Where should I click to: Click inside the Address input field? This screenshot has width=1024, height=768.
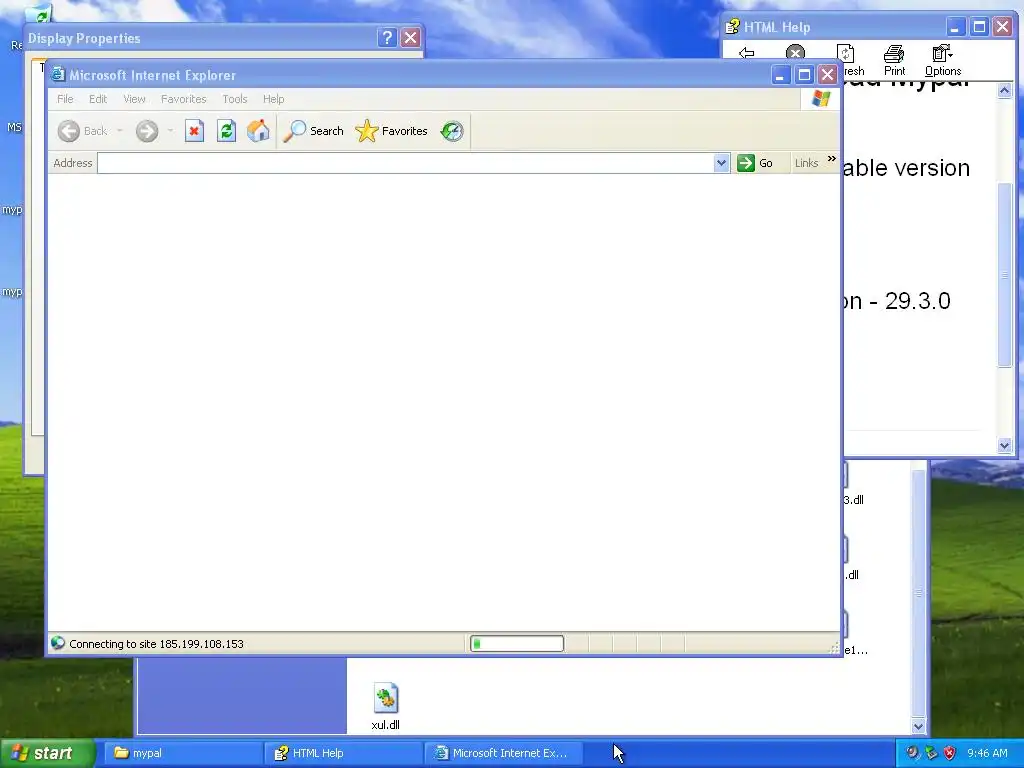(x=406, y=163)
